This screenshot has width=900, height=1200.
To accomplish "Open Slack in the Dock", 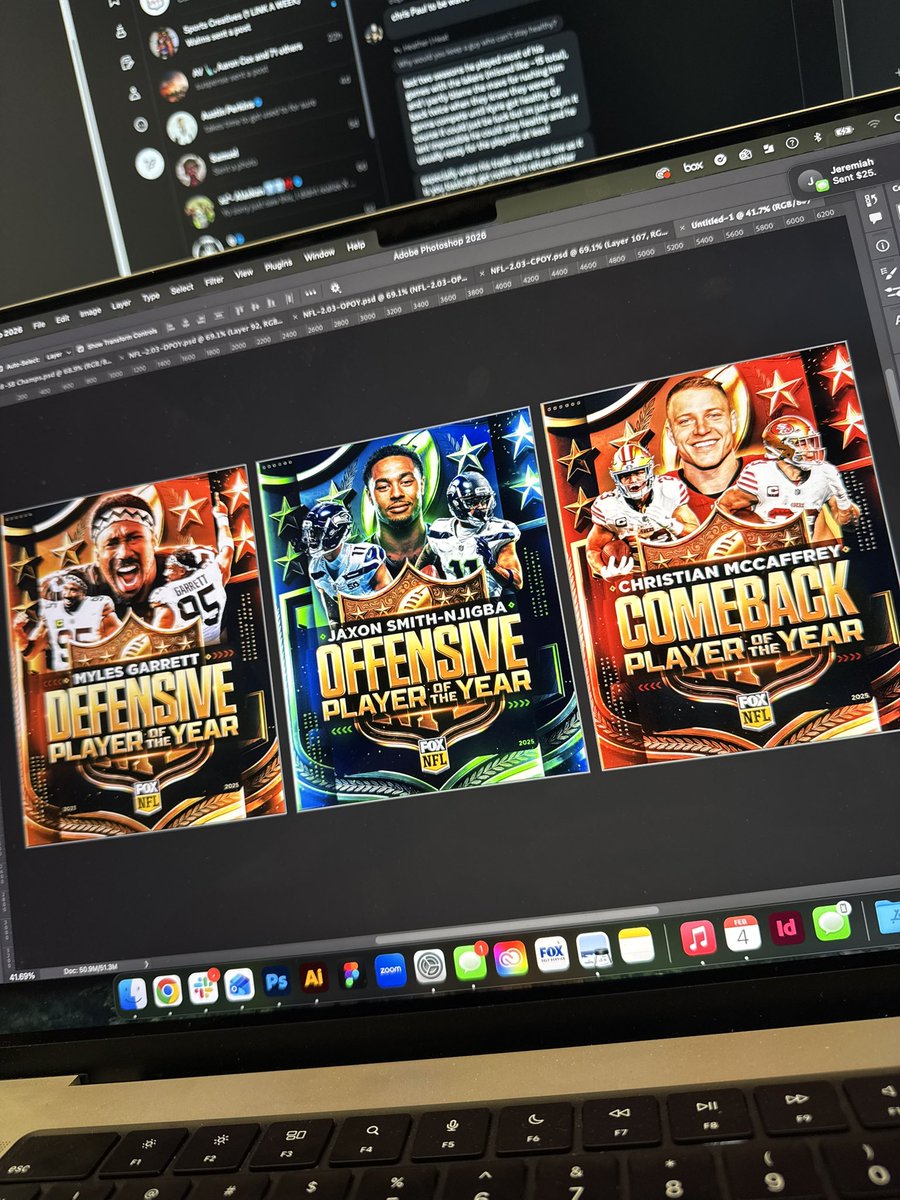I will tap(203, 988).
